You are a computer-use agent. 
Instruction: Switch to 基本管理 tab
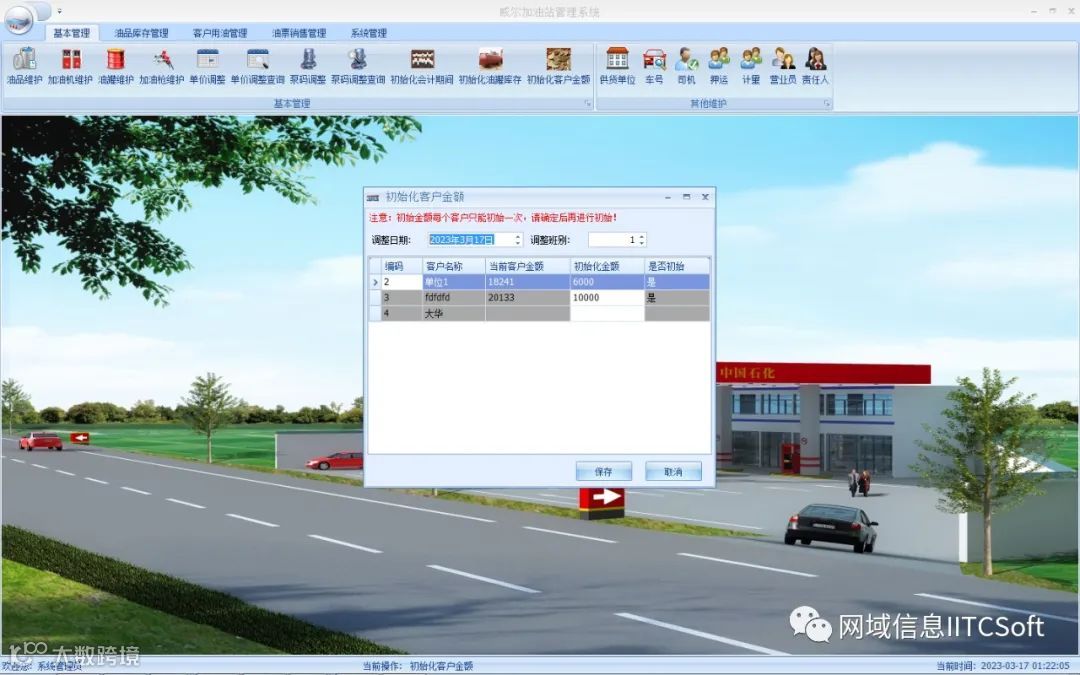72,32
